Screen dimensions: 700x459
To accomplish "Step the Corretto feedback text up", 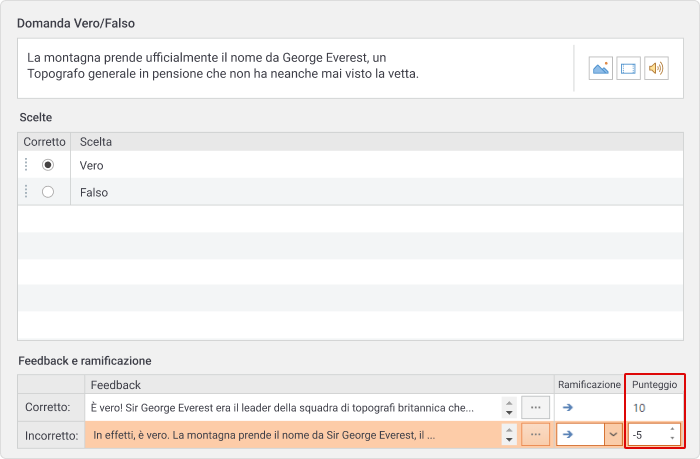I will click(x=509, y=402).
